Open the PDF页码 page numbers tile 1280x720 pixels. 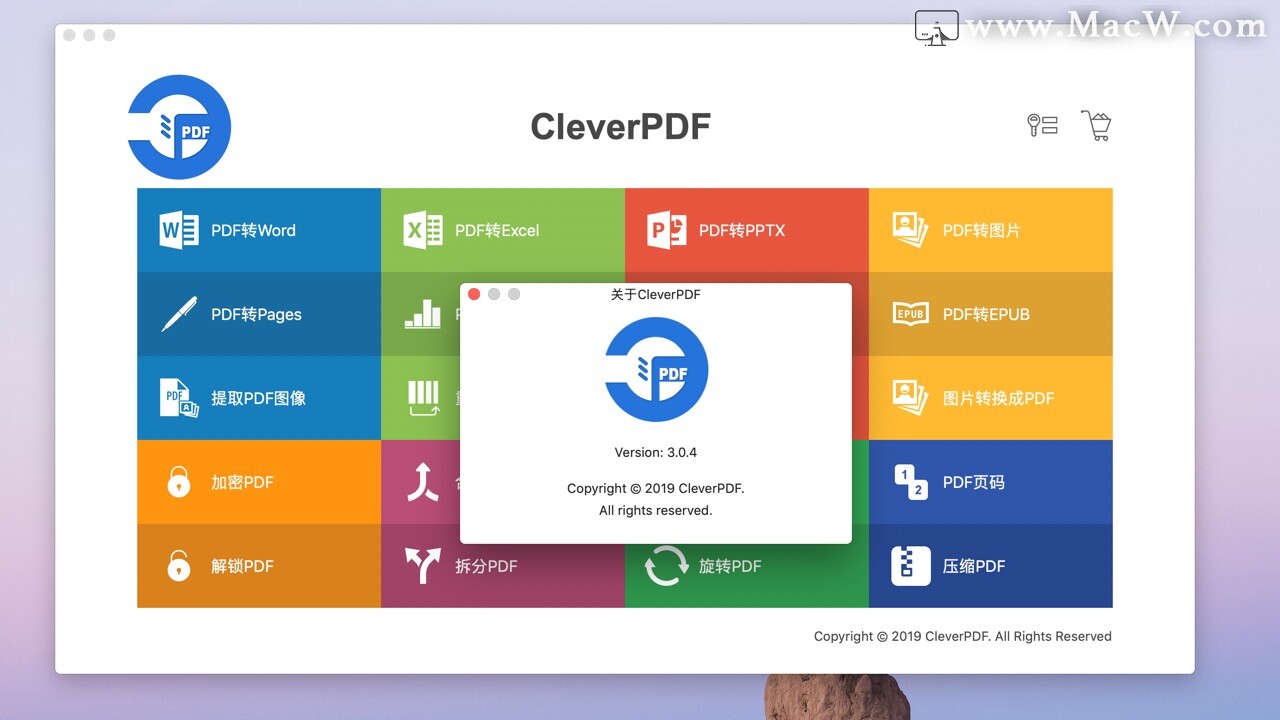pos(991,482)
